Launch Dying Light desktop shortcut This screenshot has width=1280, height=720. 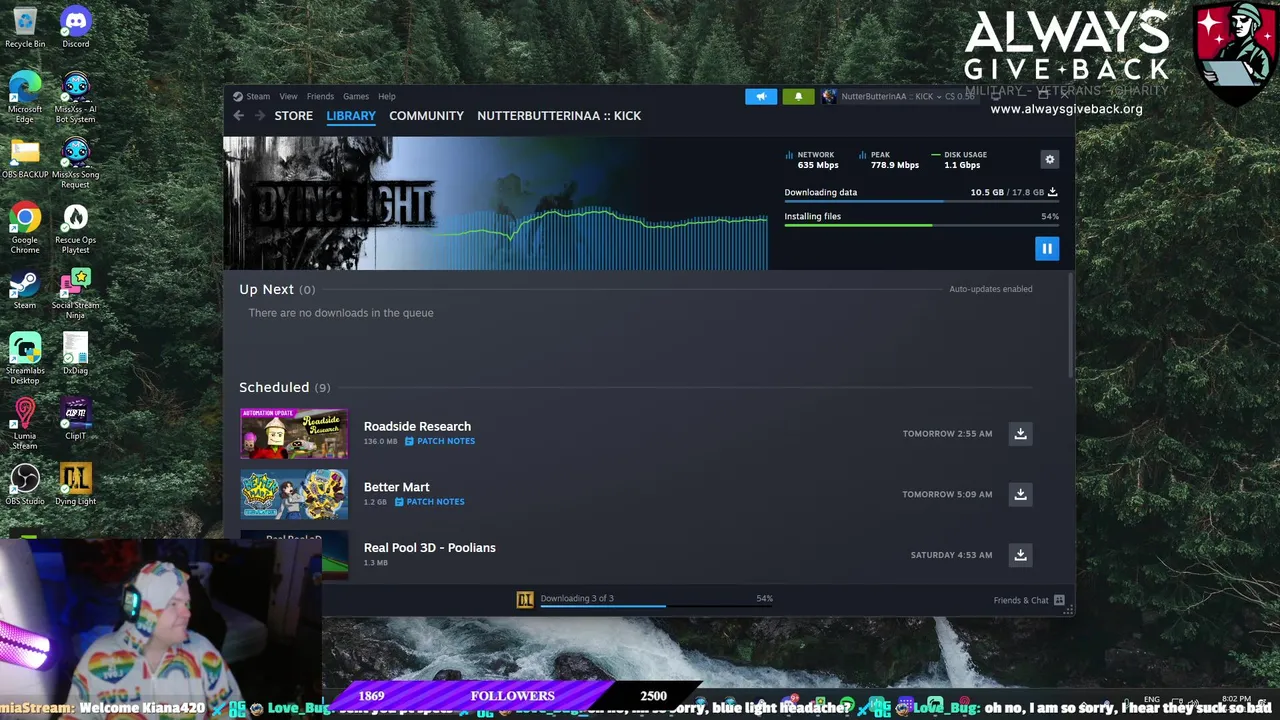tap(75, 484)
